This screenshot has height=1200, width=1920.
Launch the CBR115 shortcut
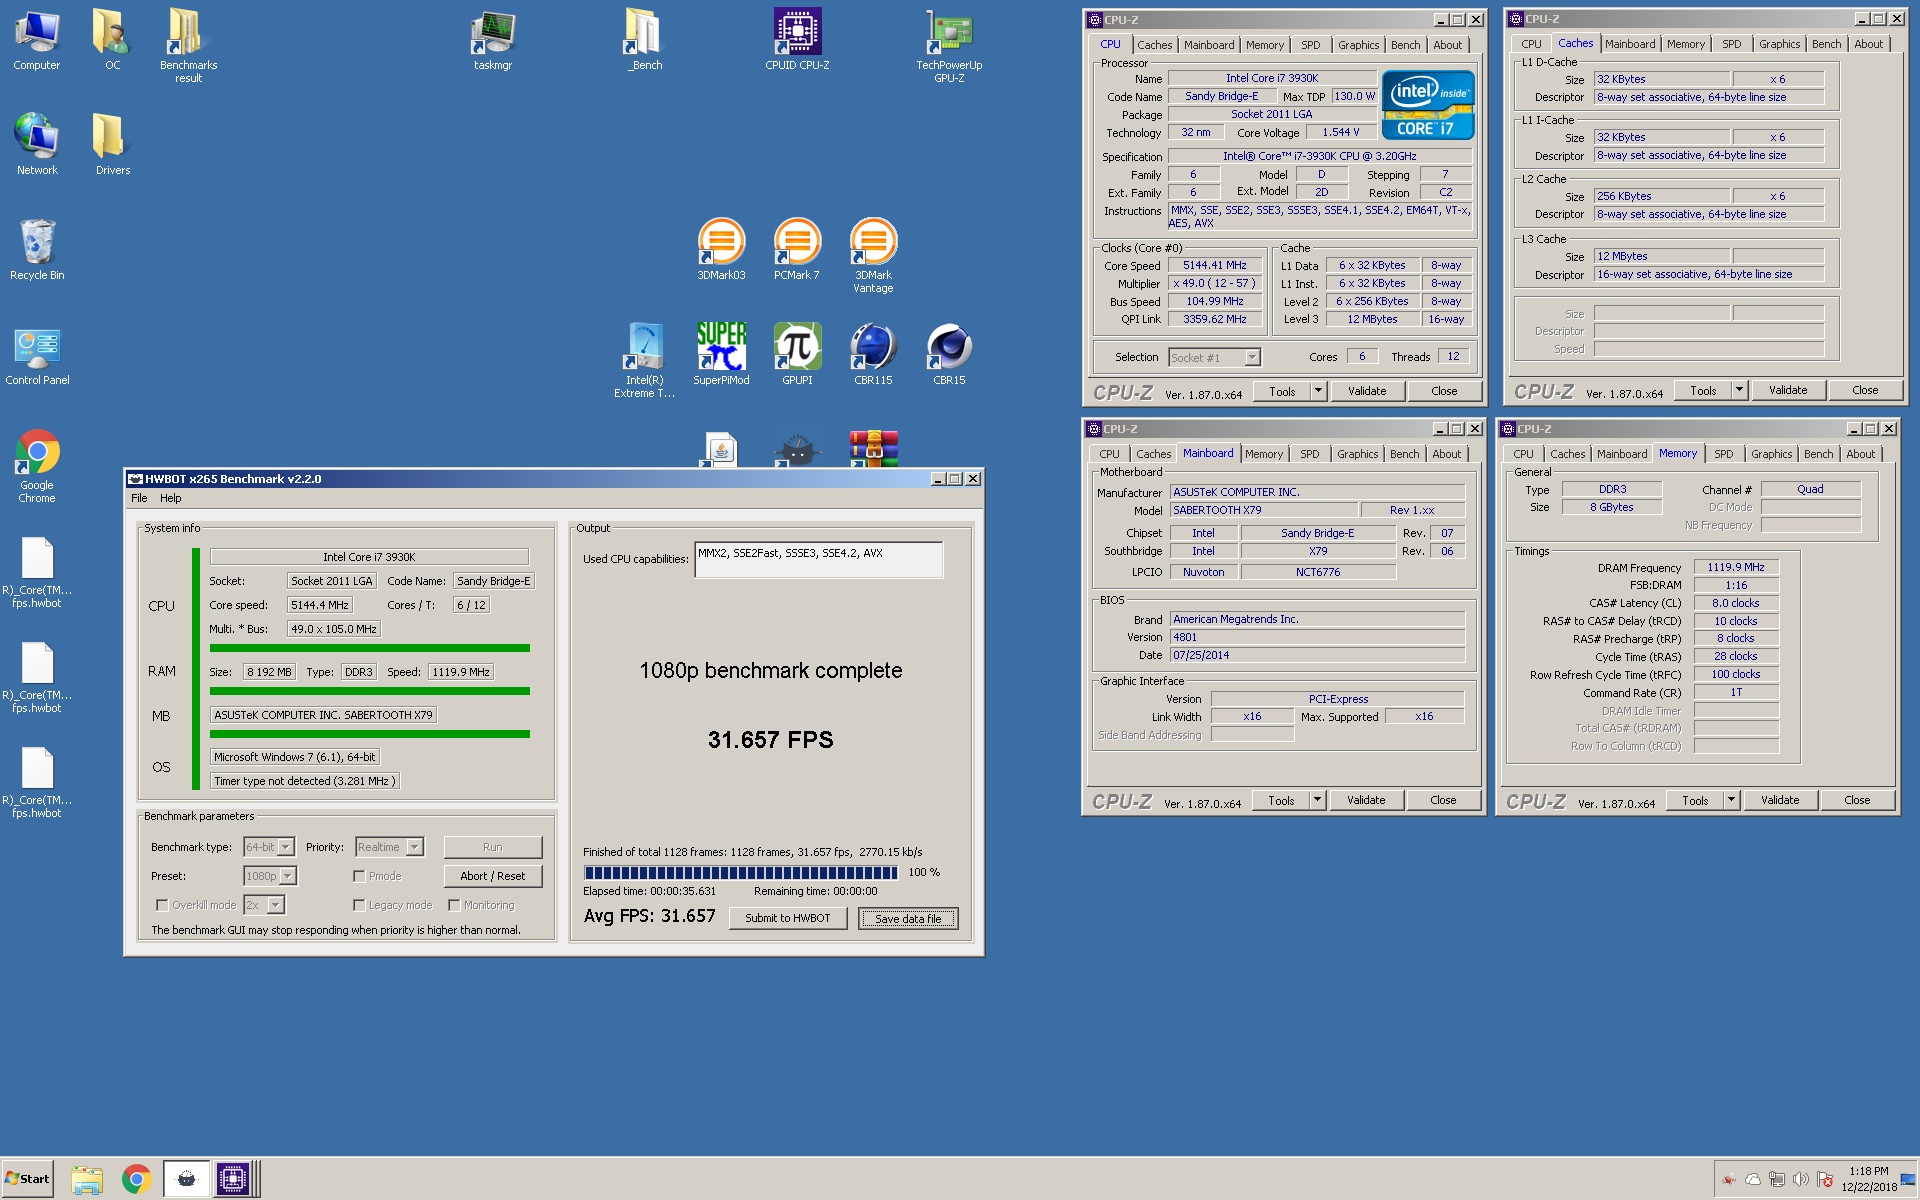click(873, 354)
